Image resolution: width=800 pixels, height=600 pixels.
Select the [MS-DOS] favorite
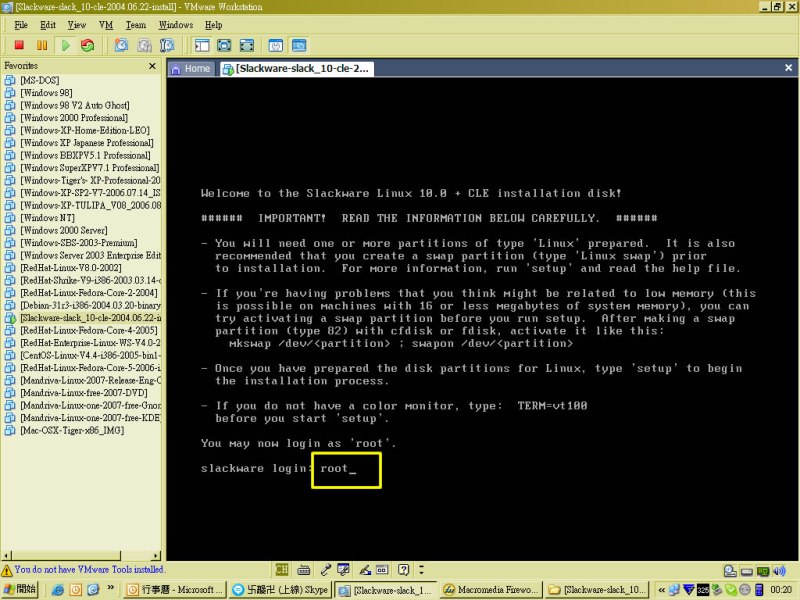tap(39, 80)
